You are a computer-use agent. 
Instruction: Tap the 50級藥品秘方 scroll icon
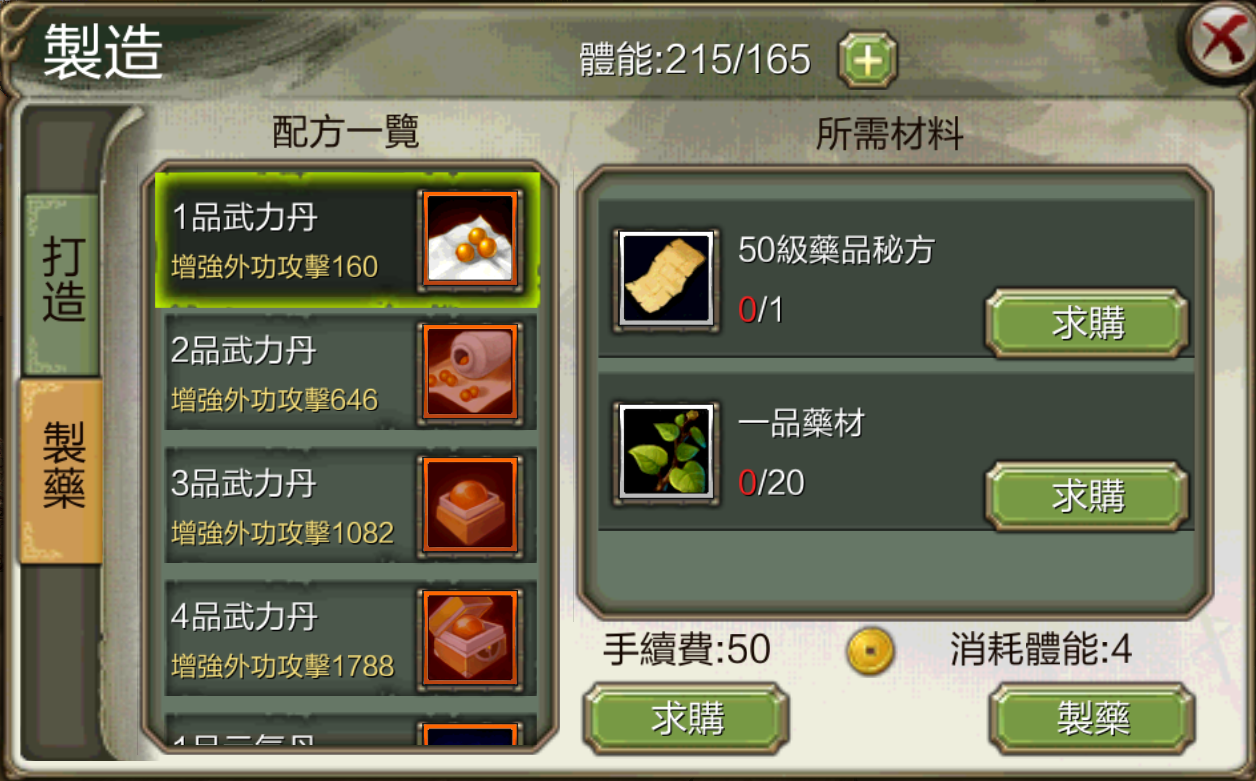click(666, 281)
